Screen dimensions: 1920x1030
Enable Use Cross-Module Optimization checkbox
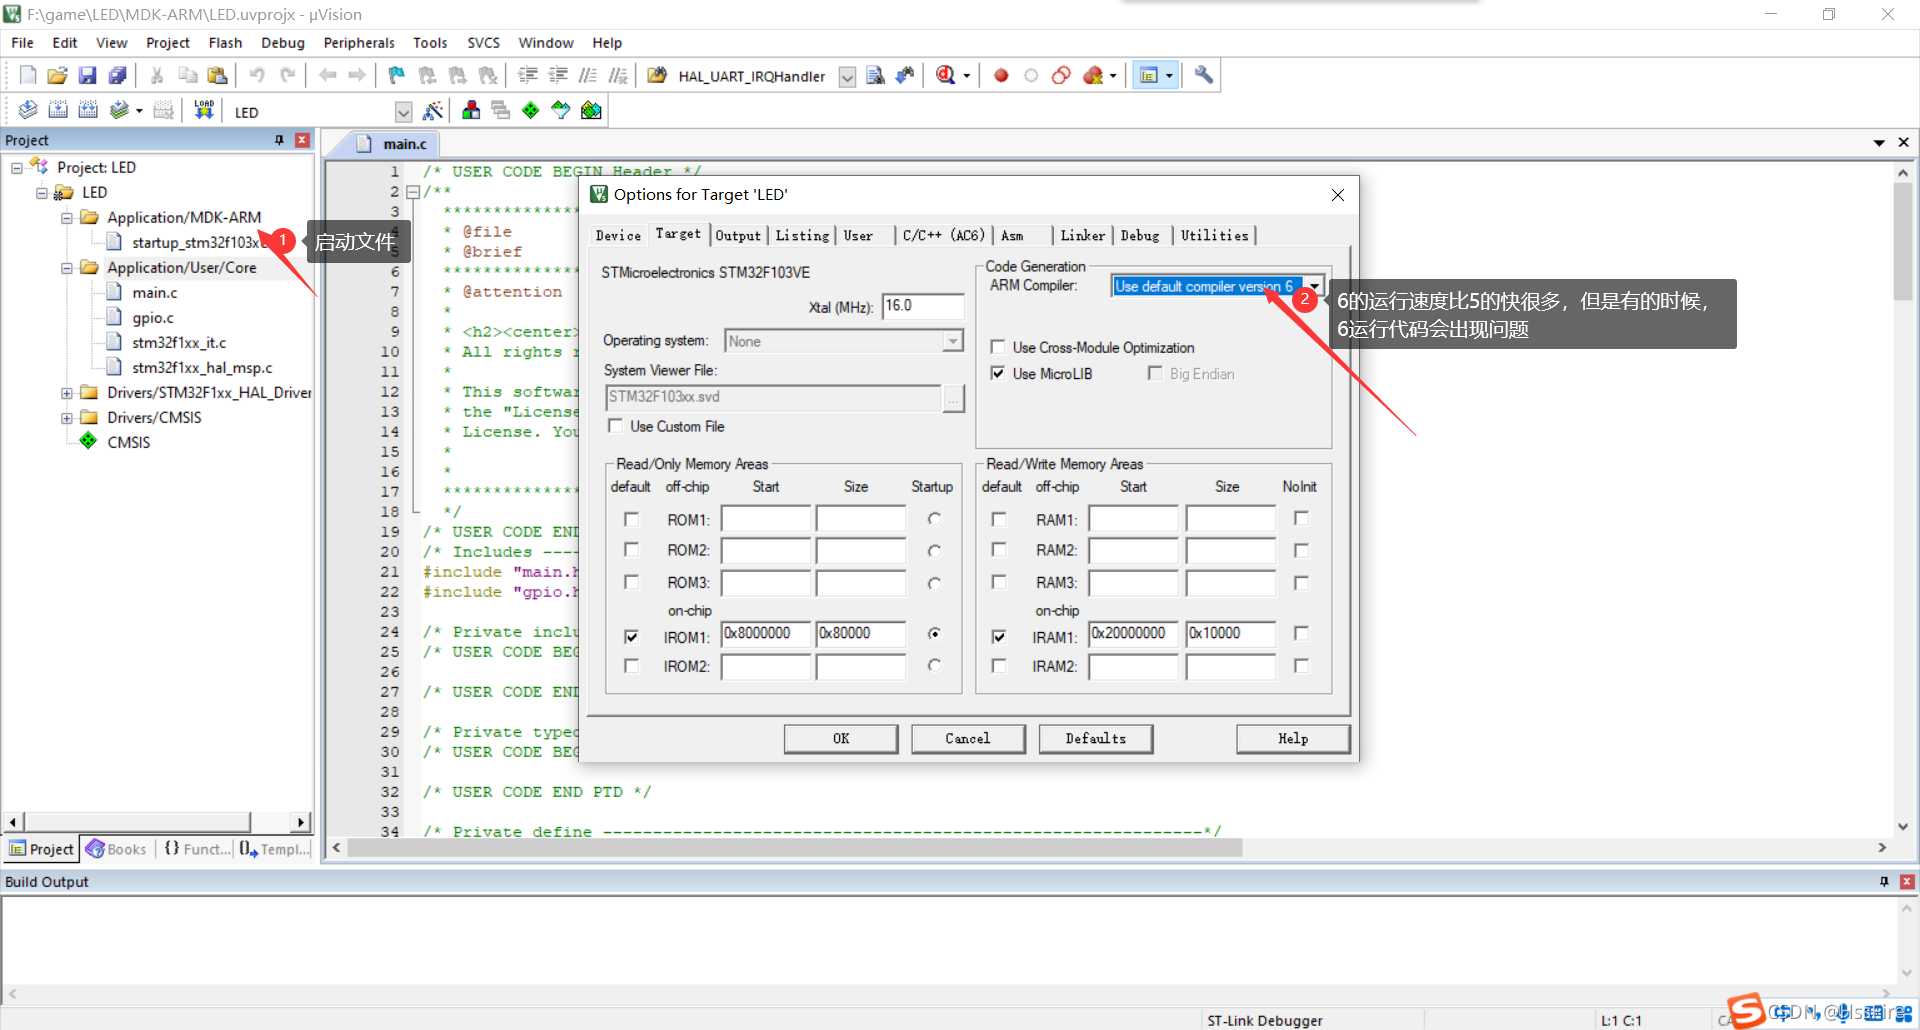(997, 347)
